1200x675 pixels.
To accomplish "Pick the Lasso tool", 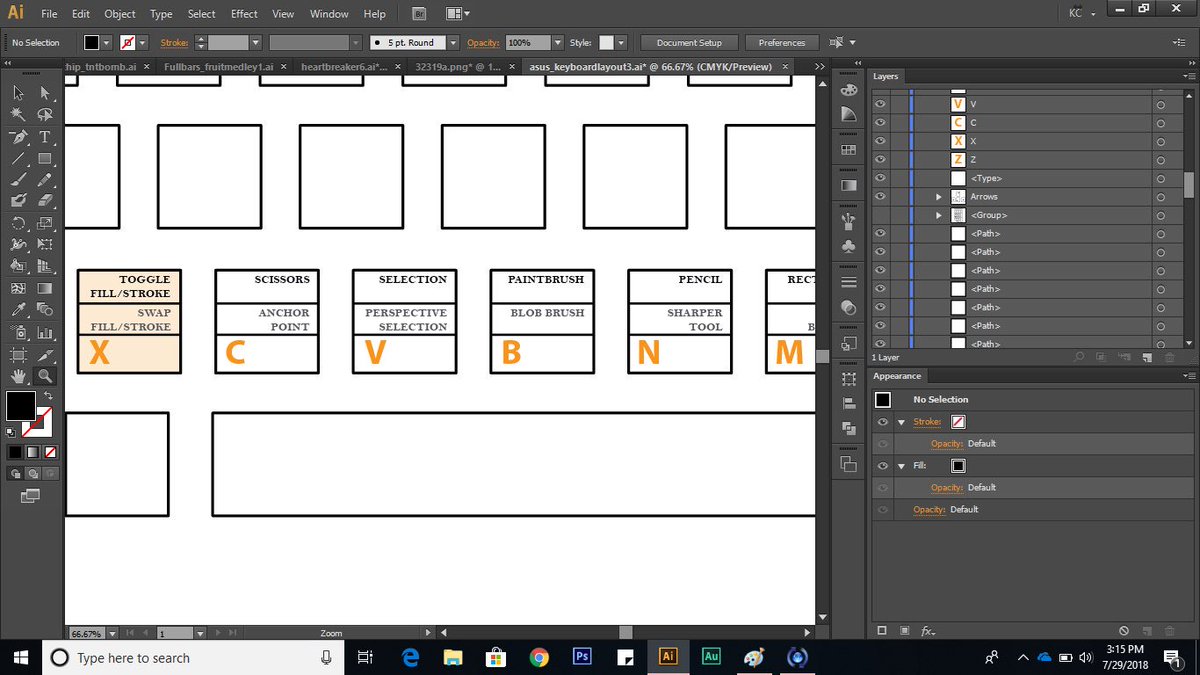I will click(x=45, y=115).
